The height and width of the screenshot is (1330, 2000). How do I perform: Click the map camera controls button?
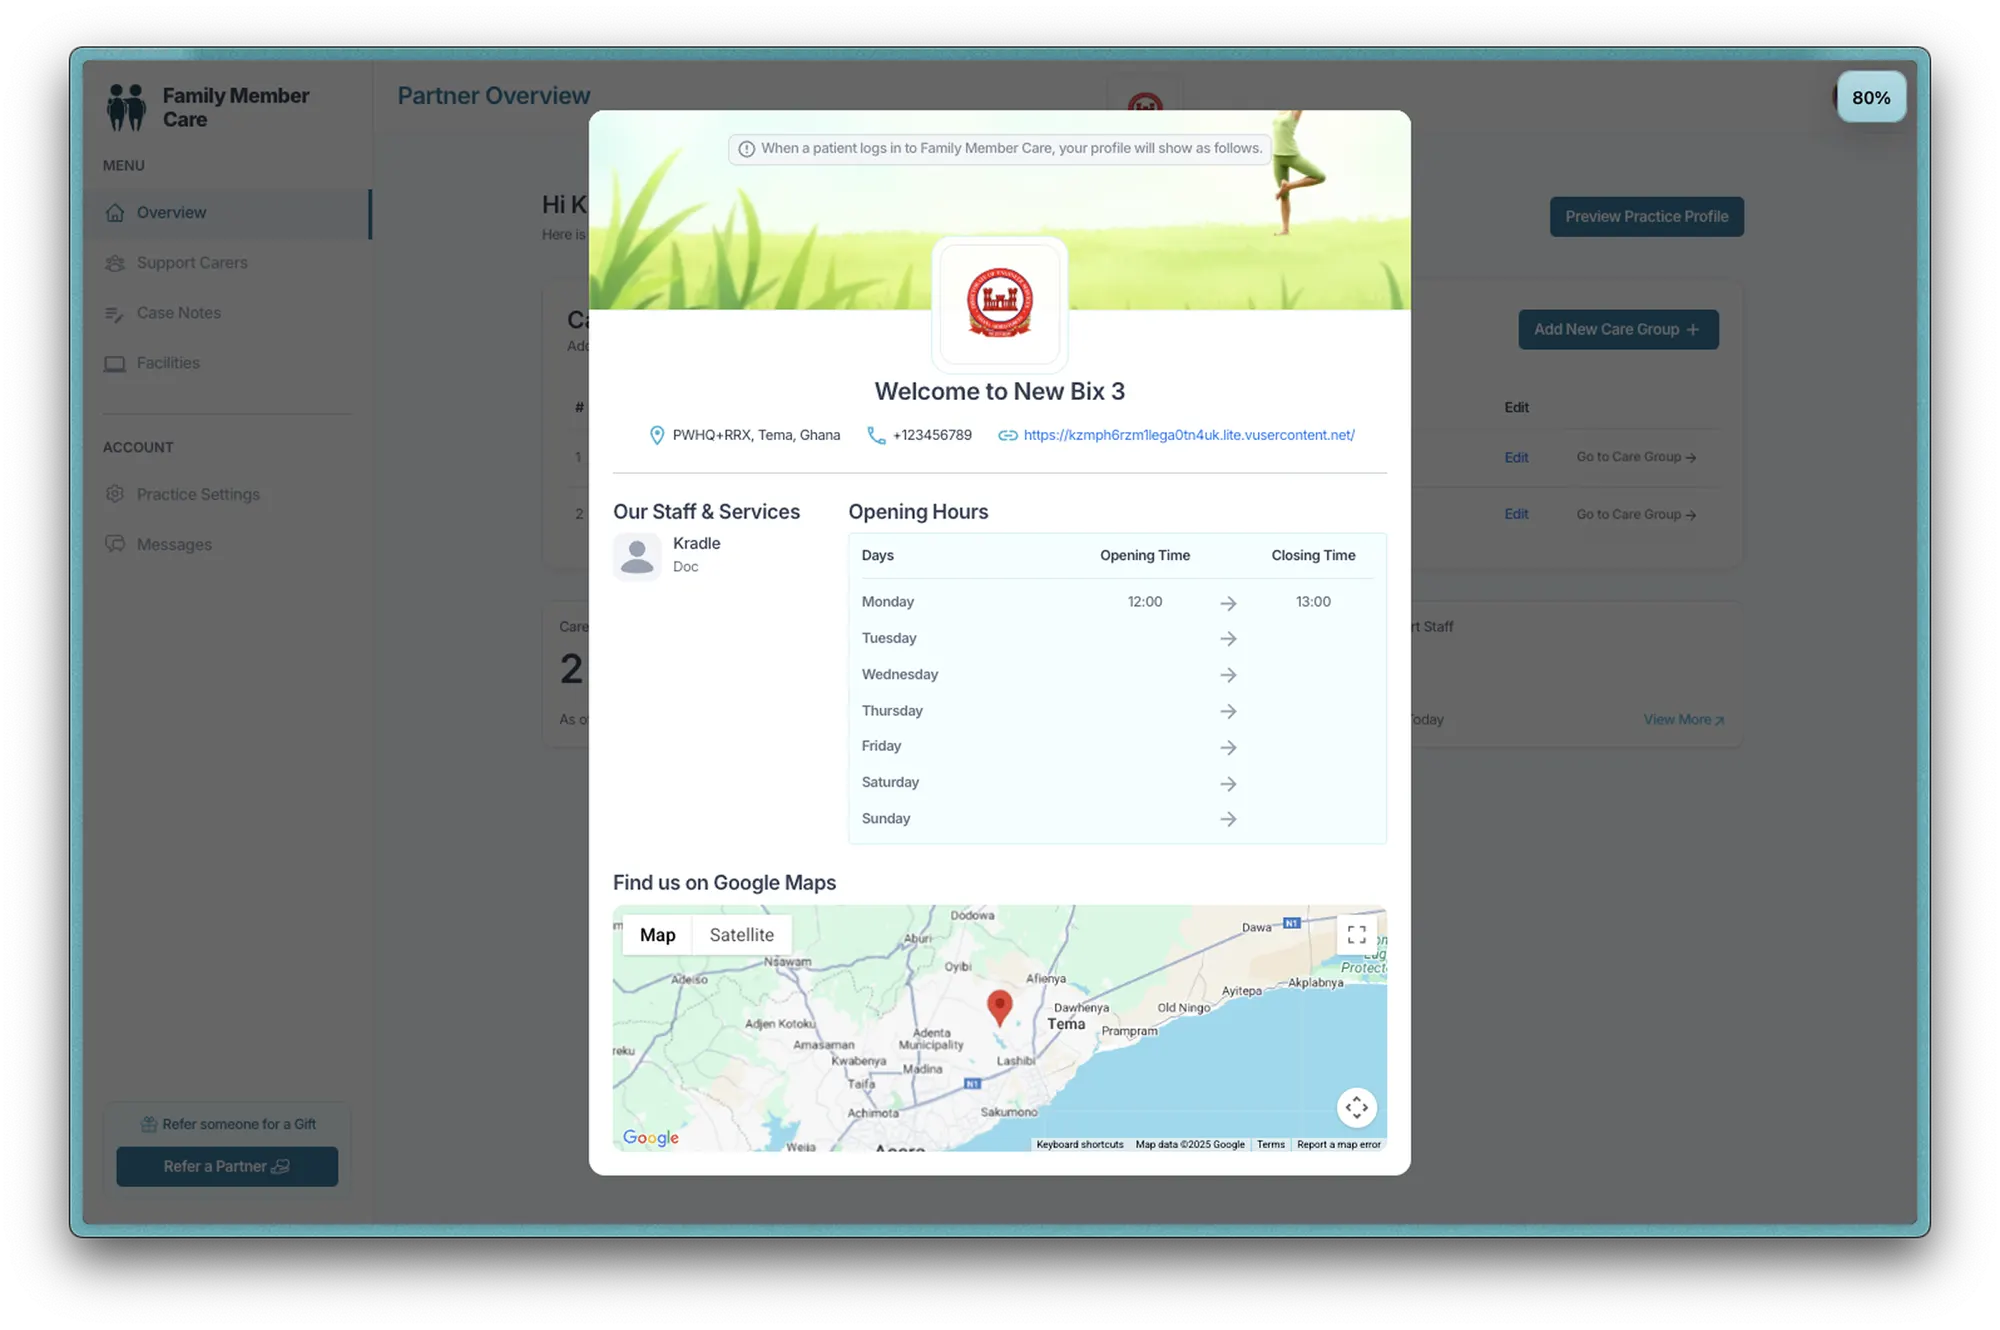[1356, 1107]
